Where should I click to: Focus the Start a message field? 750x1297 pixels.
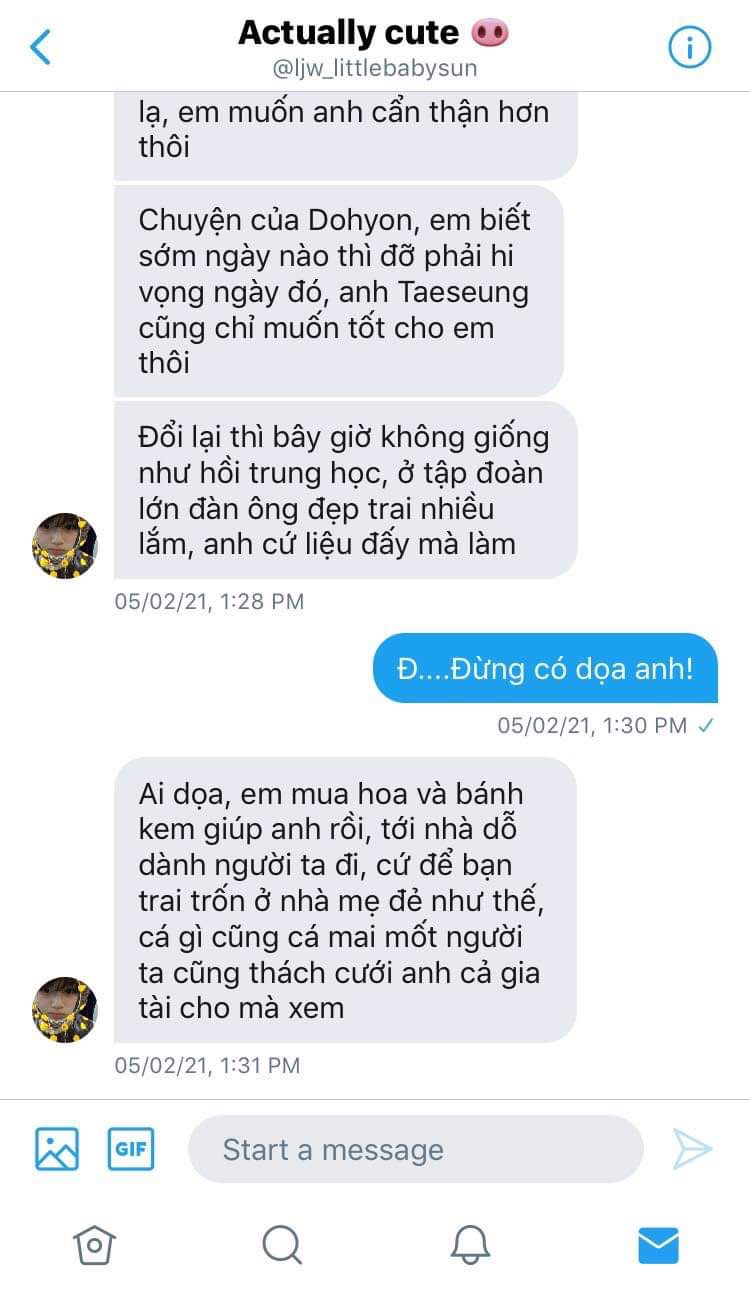(x=415, y=1149)
